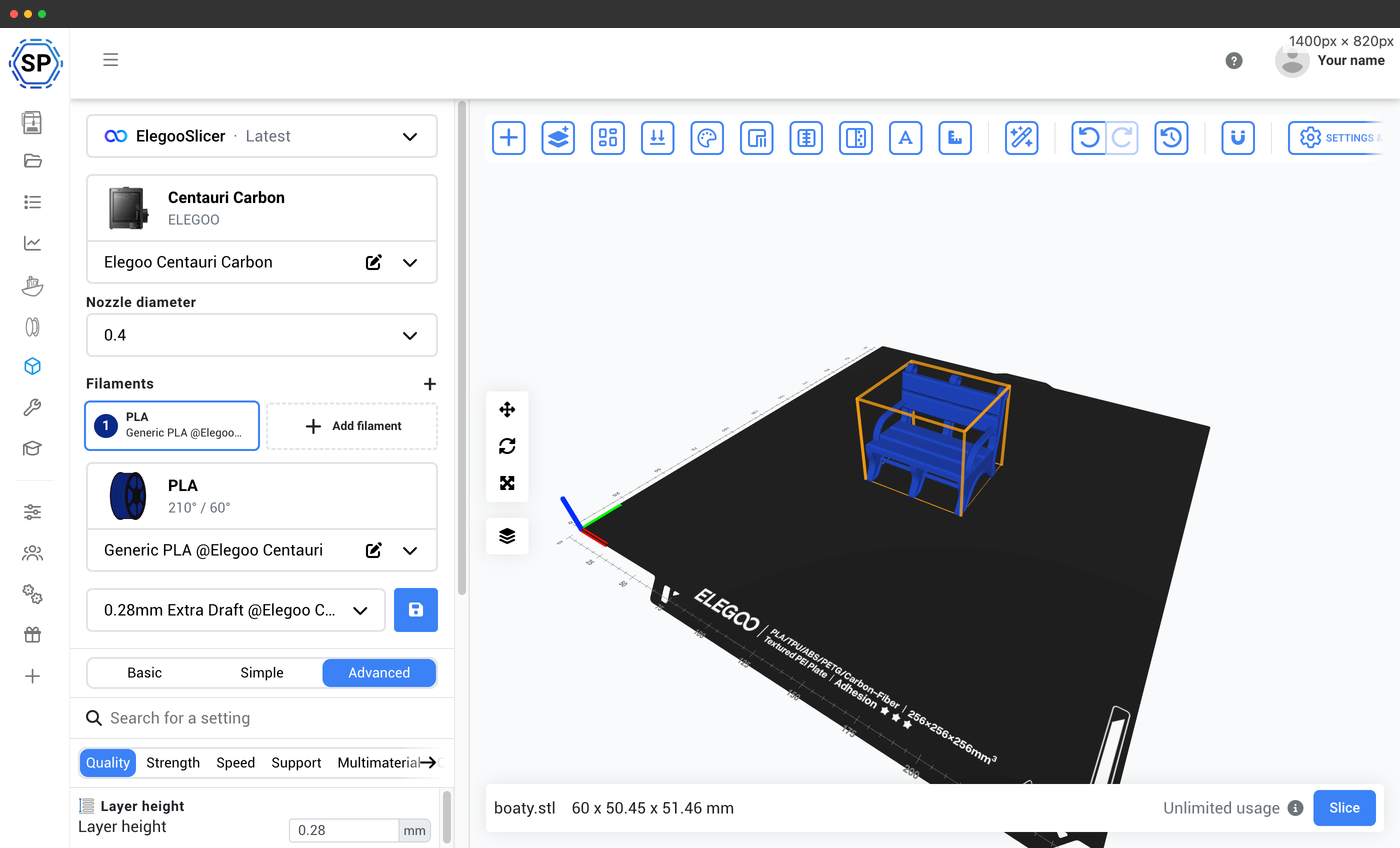
Task: Switch to Basic settings mode
Action: [x=145, y=673]
